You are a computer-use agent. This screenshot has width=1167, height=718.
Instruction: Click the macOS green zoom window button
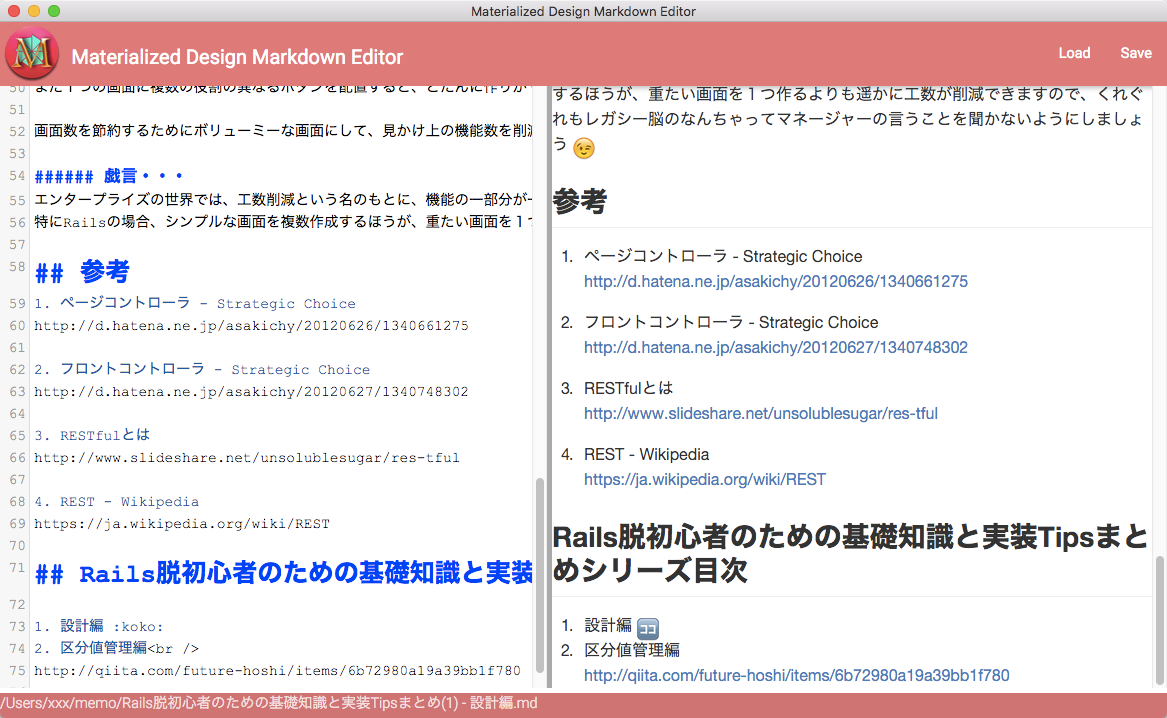(x=54, y=11)
